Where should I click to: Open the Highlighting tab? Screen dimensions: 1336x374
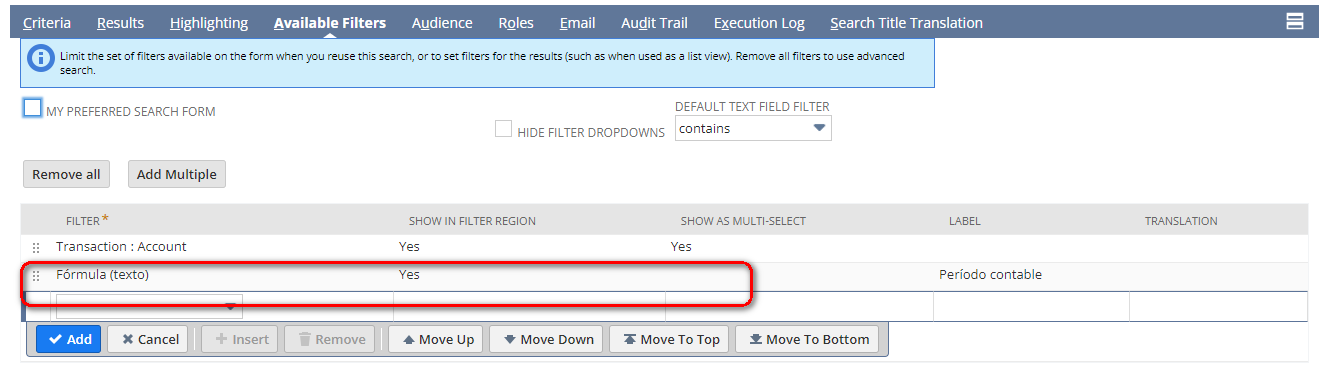209,23
